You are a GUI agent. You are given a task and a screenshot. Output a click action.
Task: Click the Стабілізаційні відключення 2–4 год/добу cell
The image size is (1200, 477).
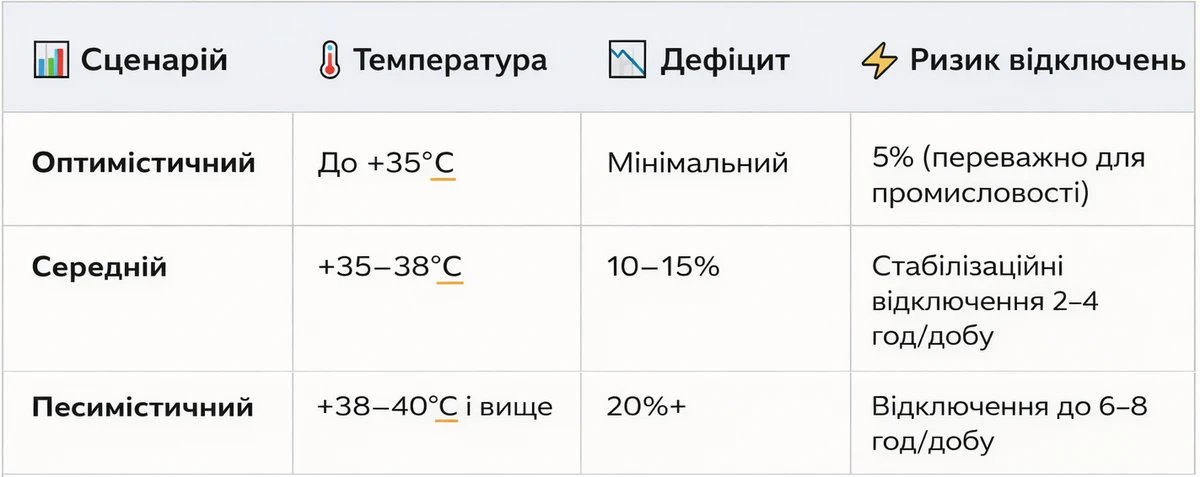(985, 301)
